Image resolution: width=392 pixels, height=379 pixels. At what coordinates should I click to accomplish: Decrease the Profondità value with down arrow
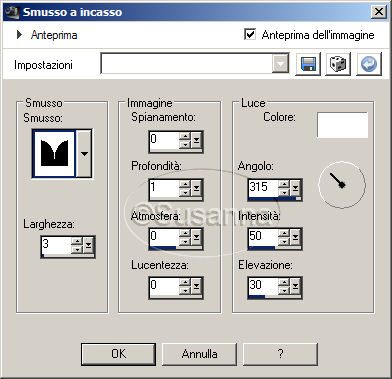[x=184, y=193]
